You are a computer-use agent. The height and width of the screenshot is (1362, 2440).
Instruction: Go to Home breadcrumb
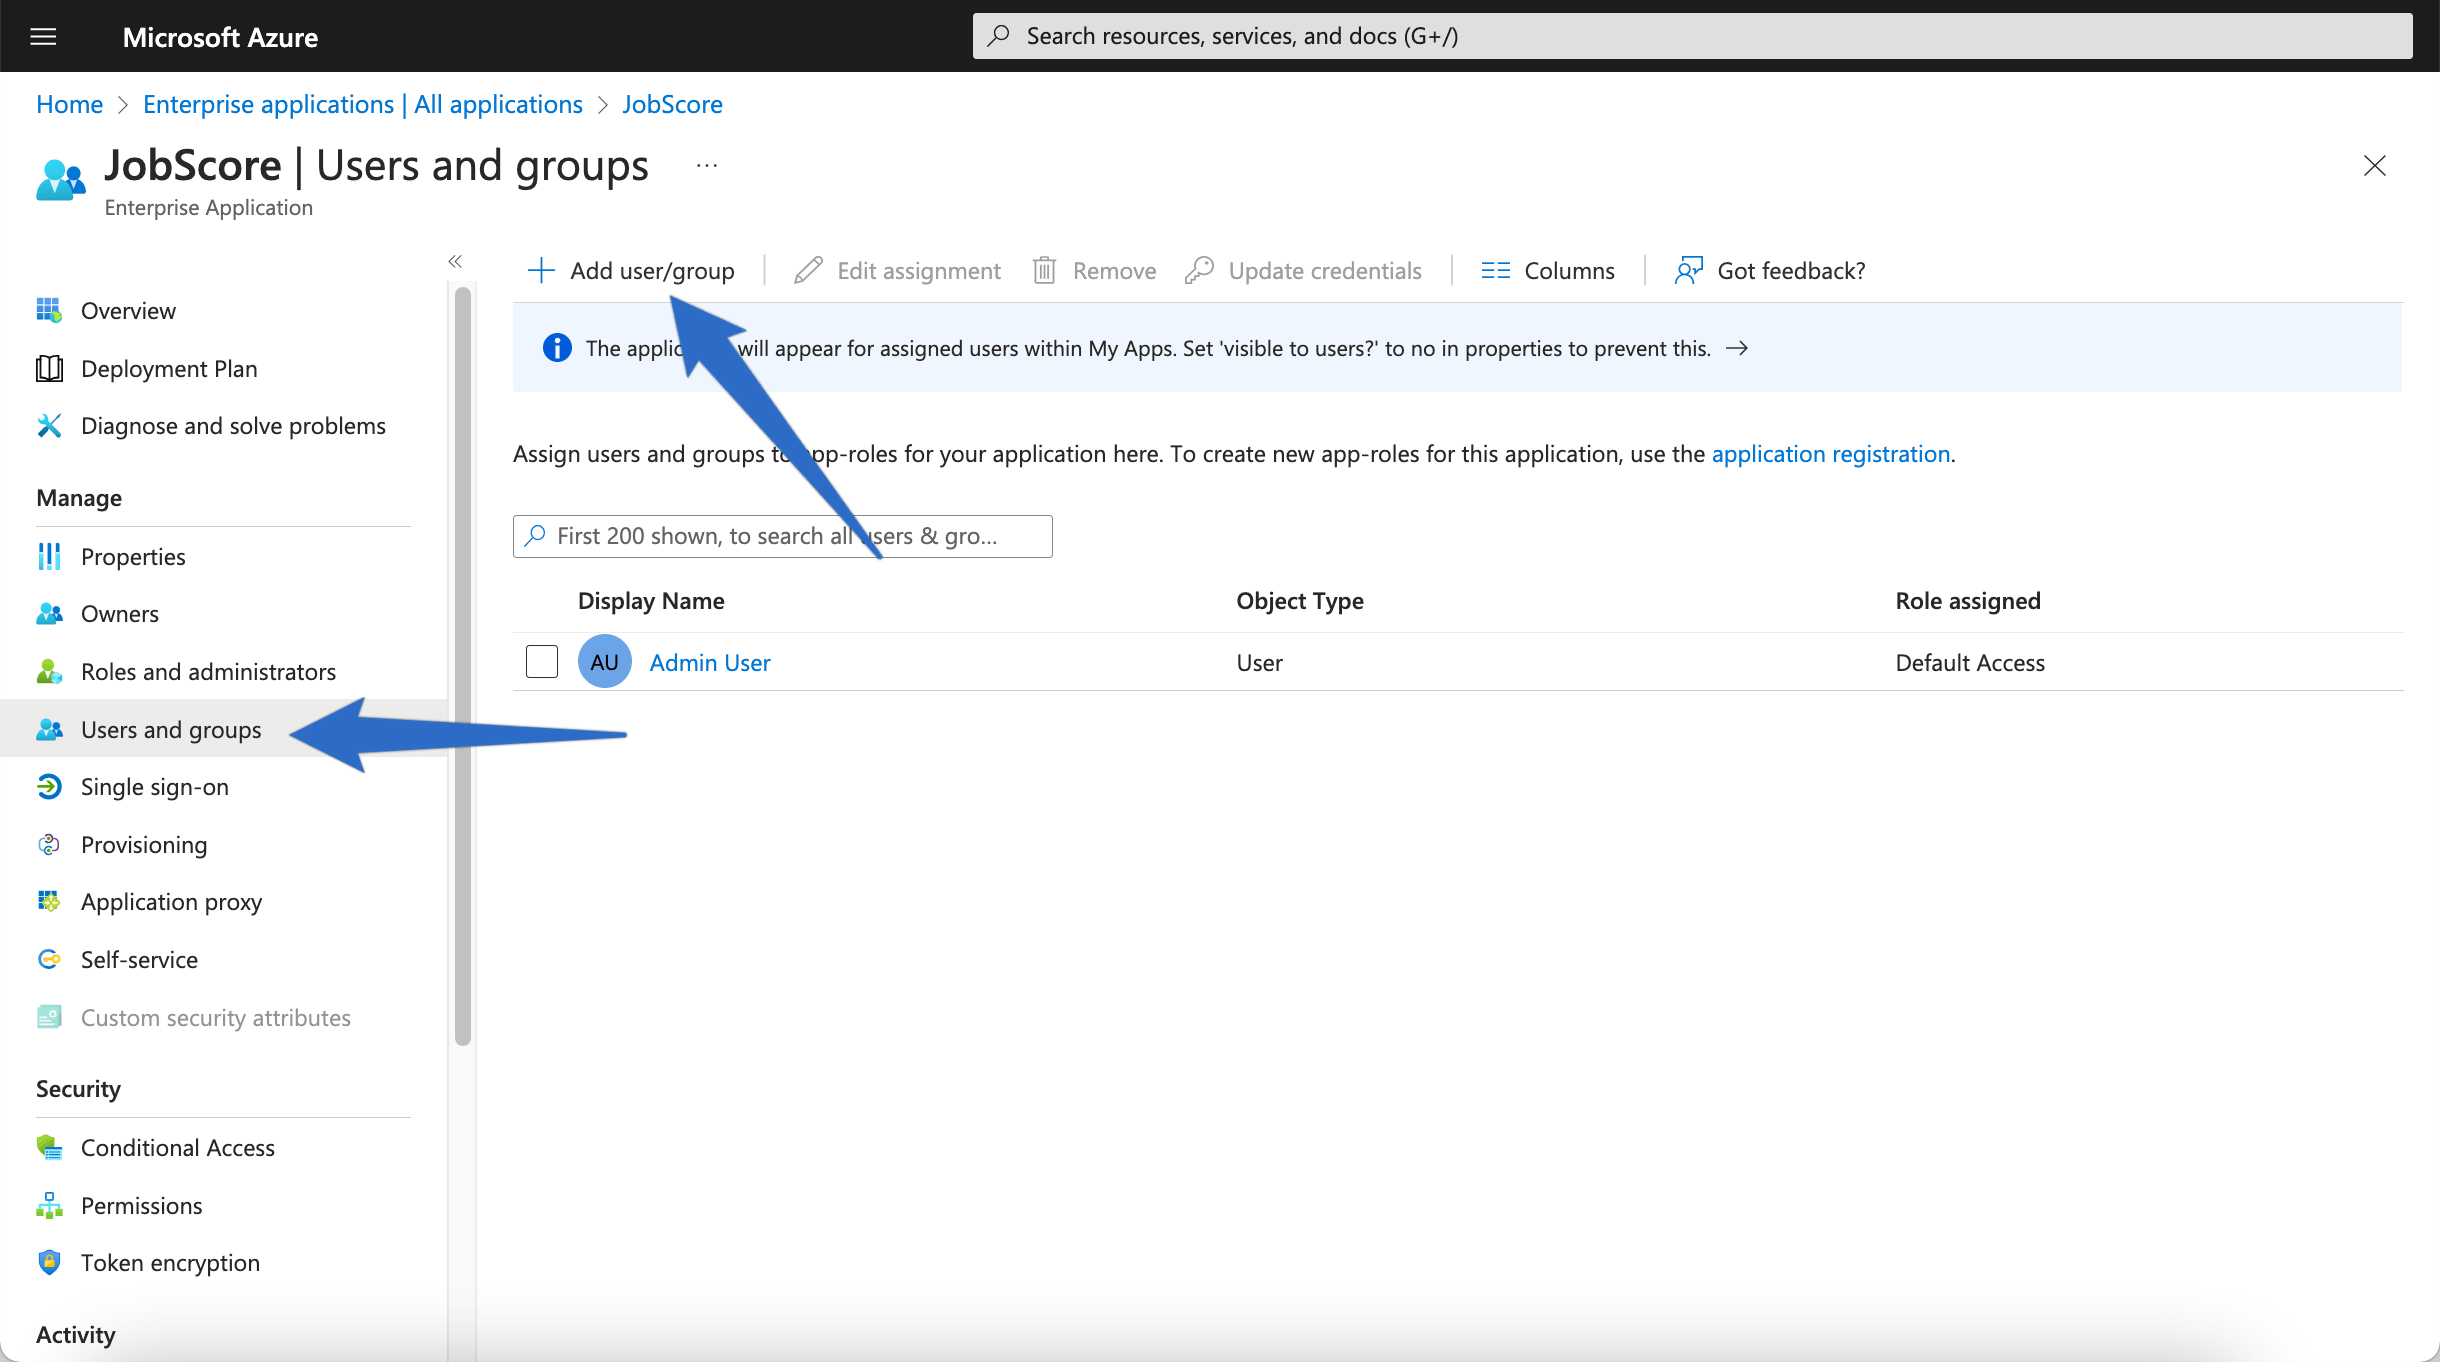tap(70, 104)
